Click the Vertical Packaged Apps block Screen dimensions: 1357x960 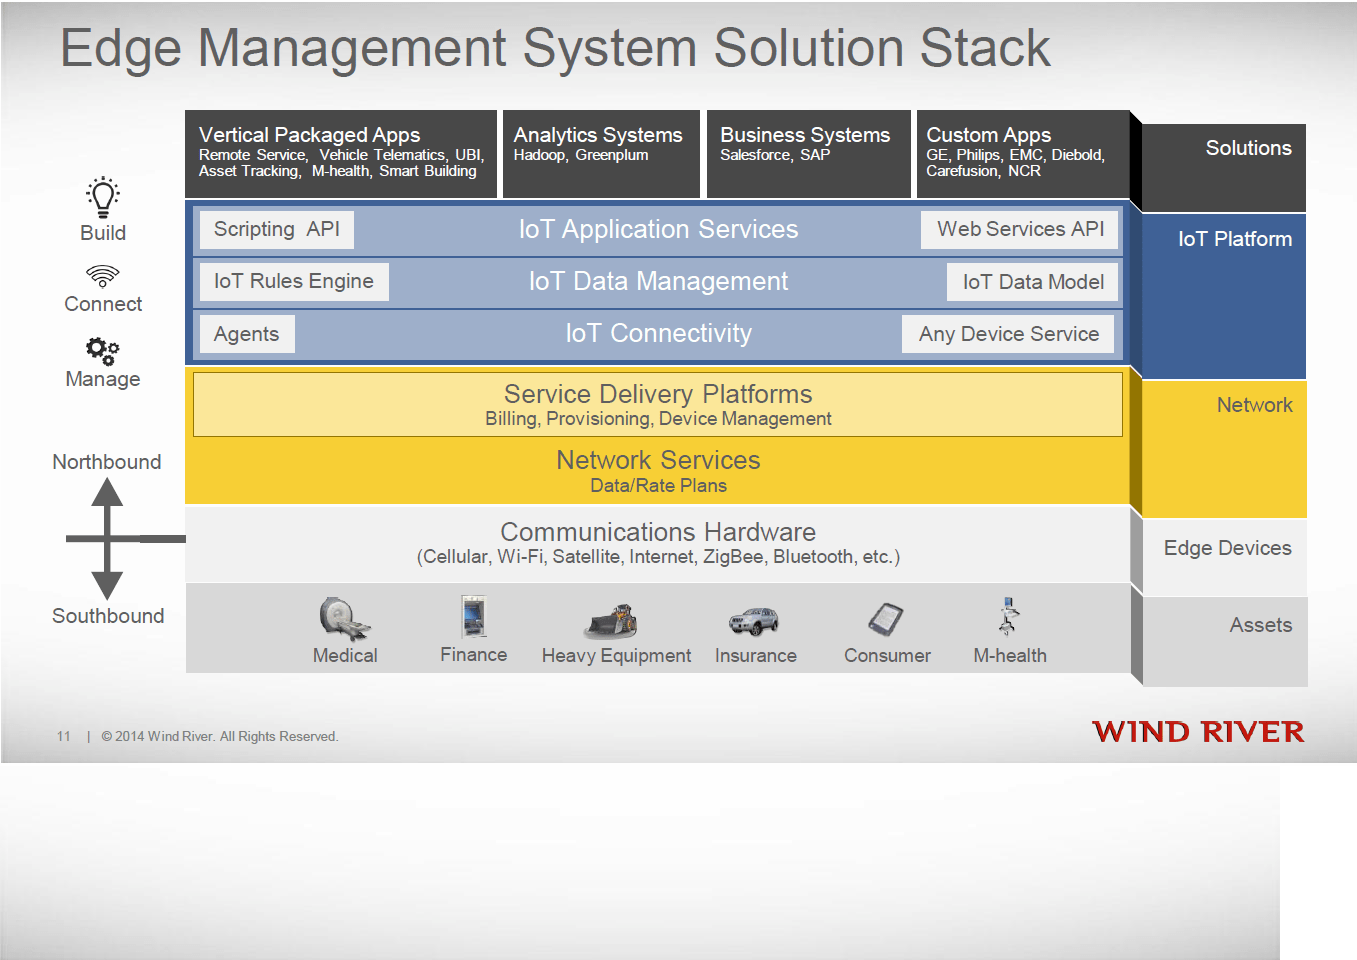[340, 153]
